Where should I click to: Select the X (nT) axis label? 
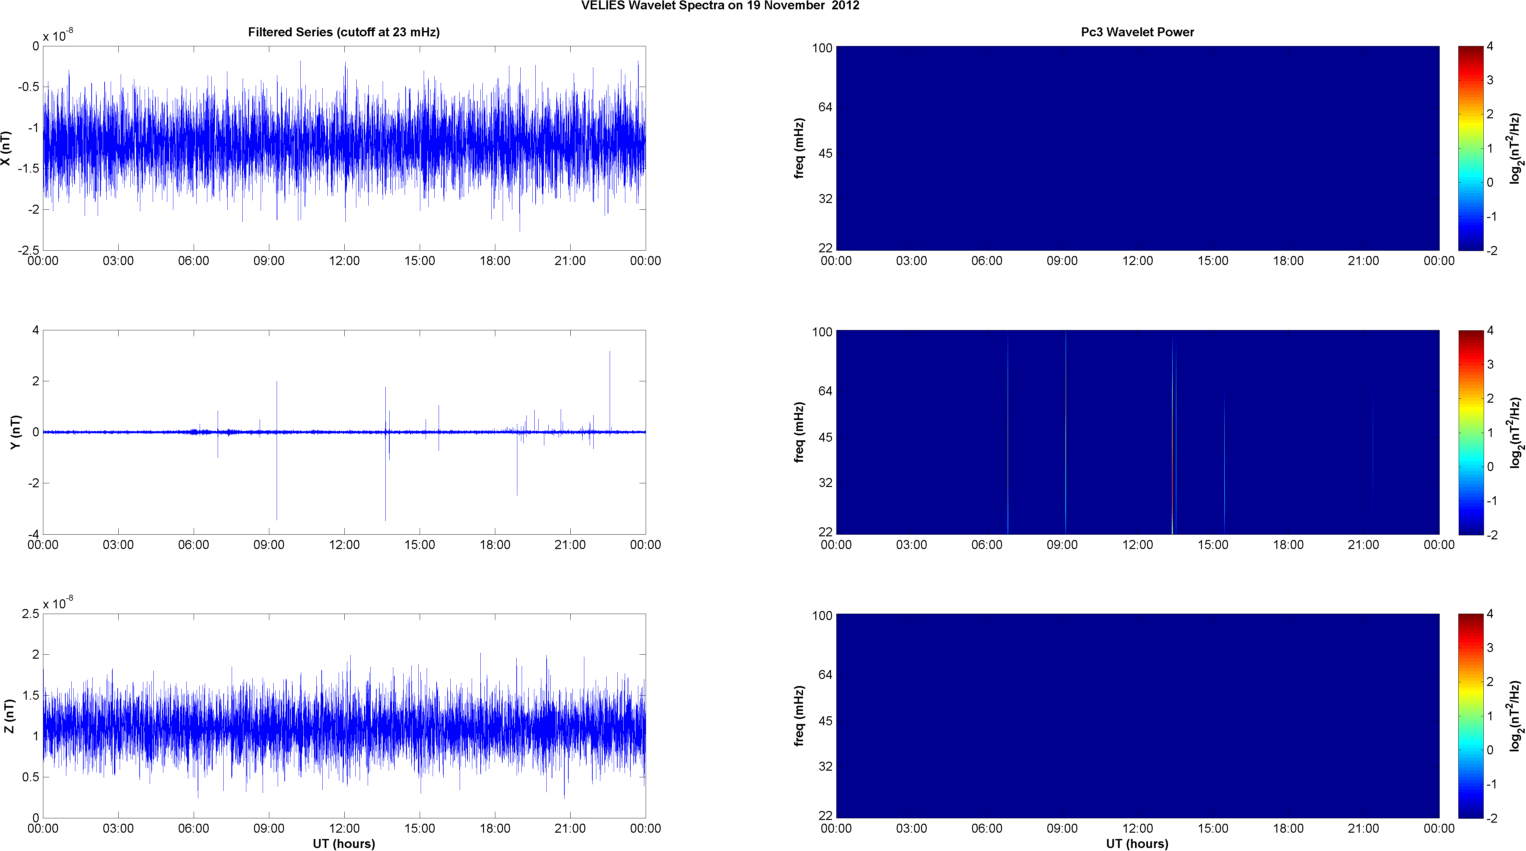click(7, 148)
